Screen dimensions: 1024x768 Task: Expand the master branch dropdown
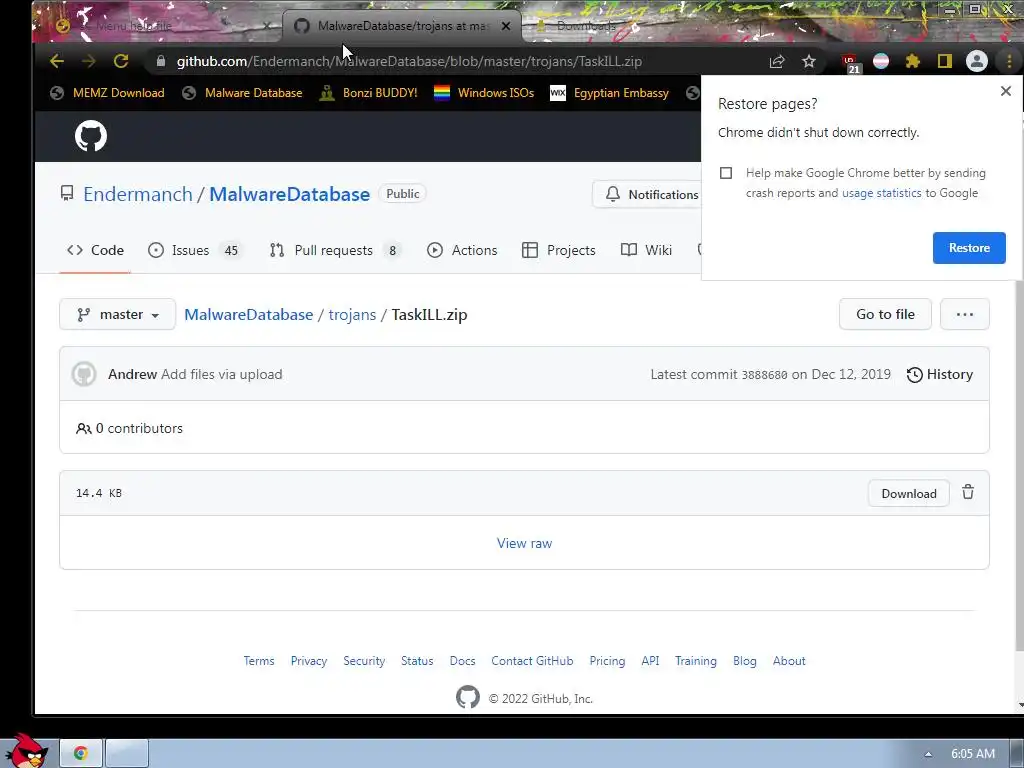(x=118, y=314)
